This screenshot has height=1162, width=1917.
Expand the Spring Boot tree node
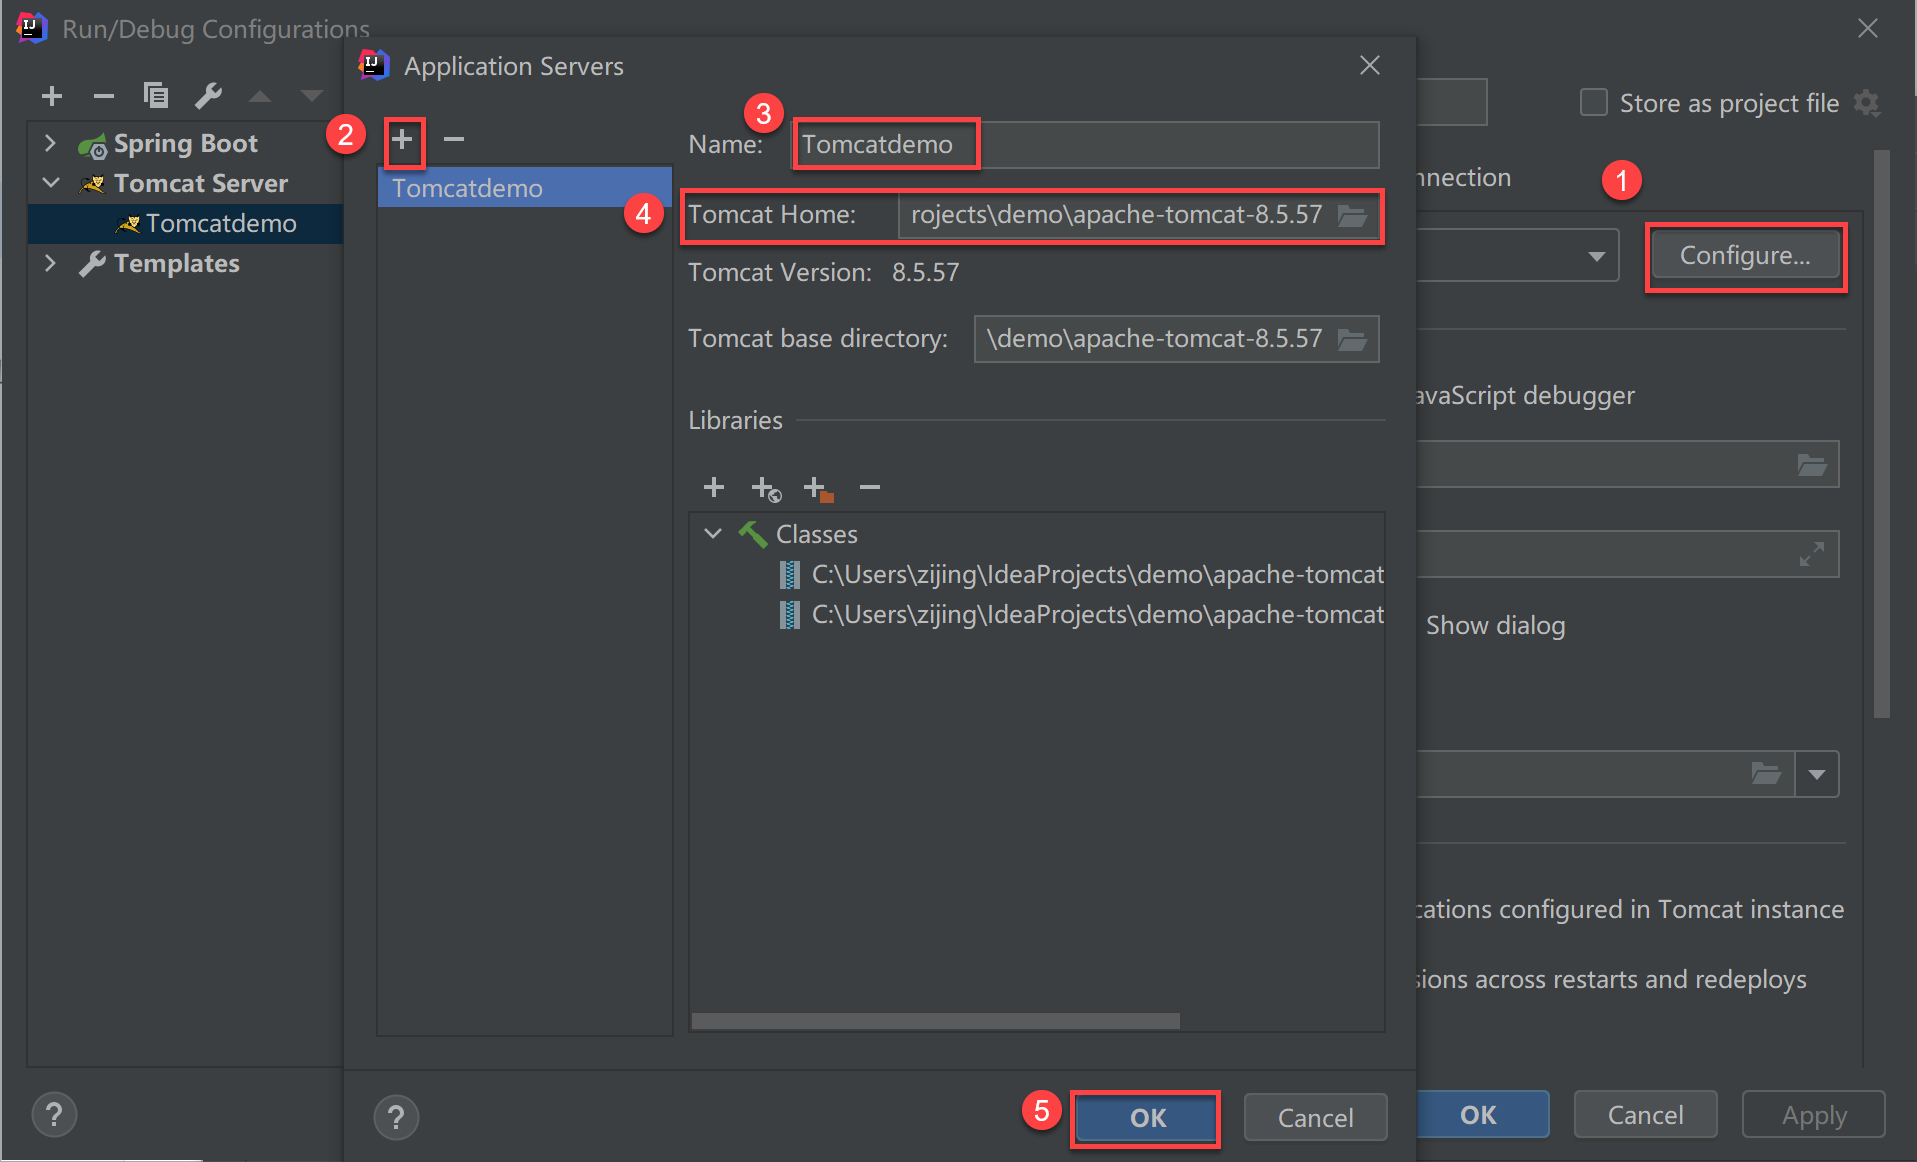coord(50,143)
